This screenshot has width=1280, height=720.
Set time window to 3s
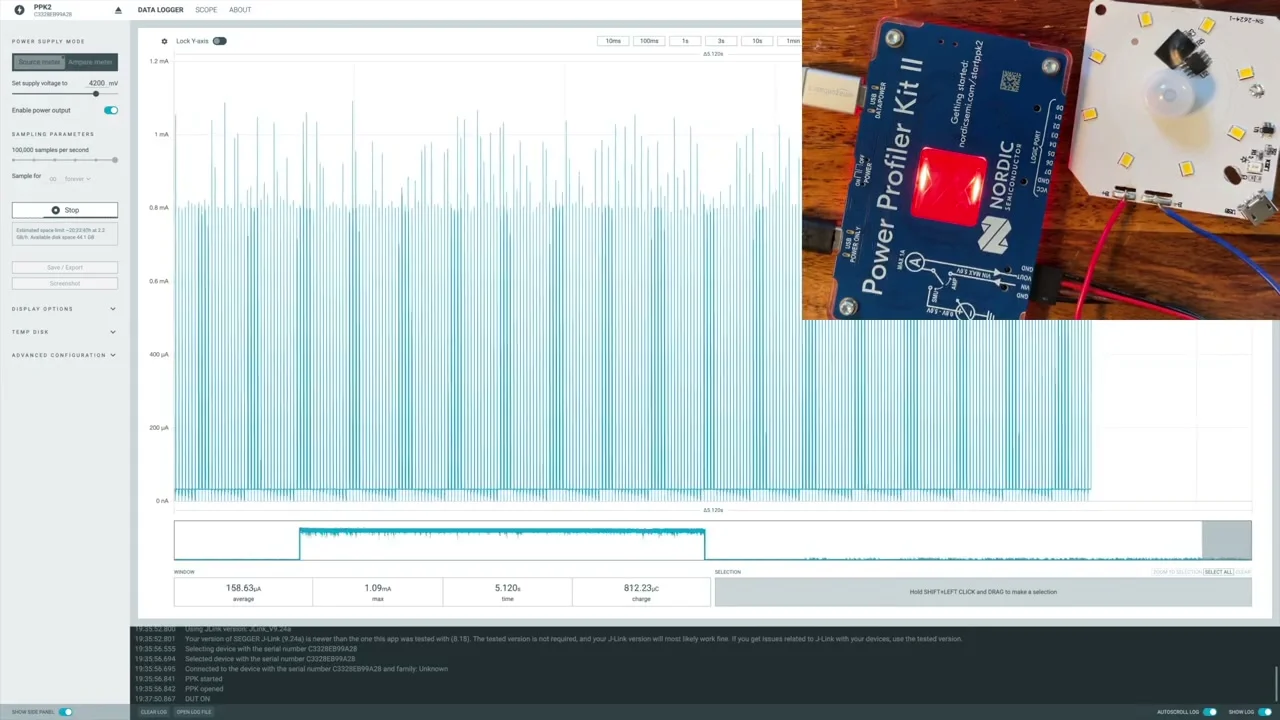tap(721, 41)
